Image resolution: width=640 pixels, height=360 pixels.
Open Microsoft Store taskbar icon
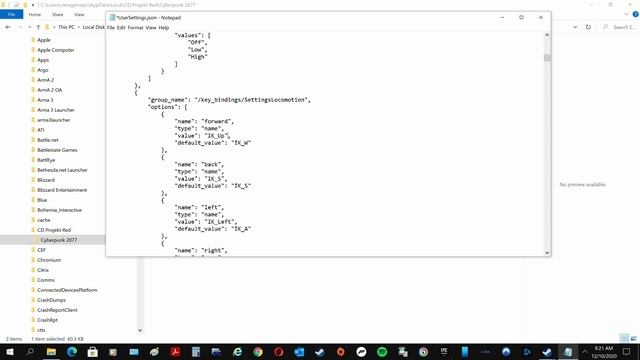93,352
